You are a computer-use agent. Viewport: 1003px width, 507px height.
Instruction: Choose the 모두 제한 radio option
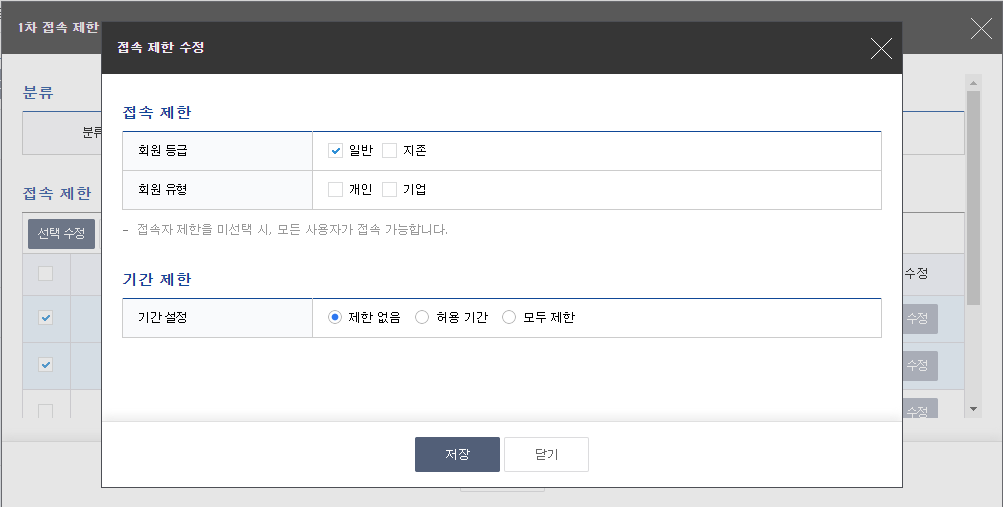pos(509,318)
